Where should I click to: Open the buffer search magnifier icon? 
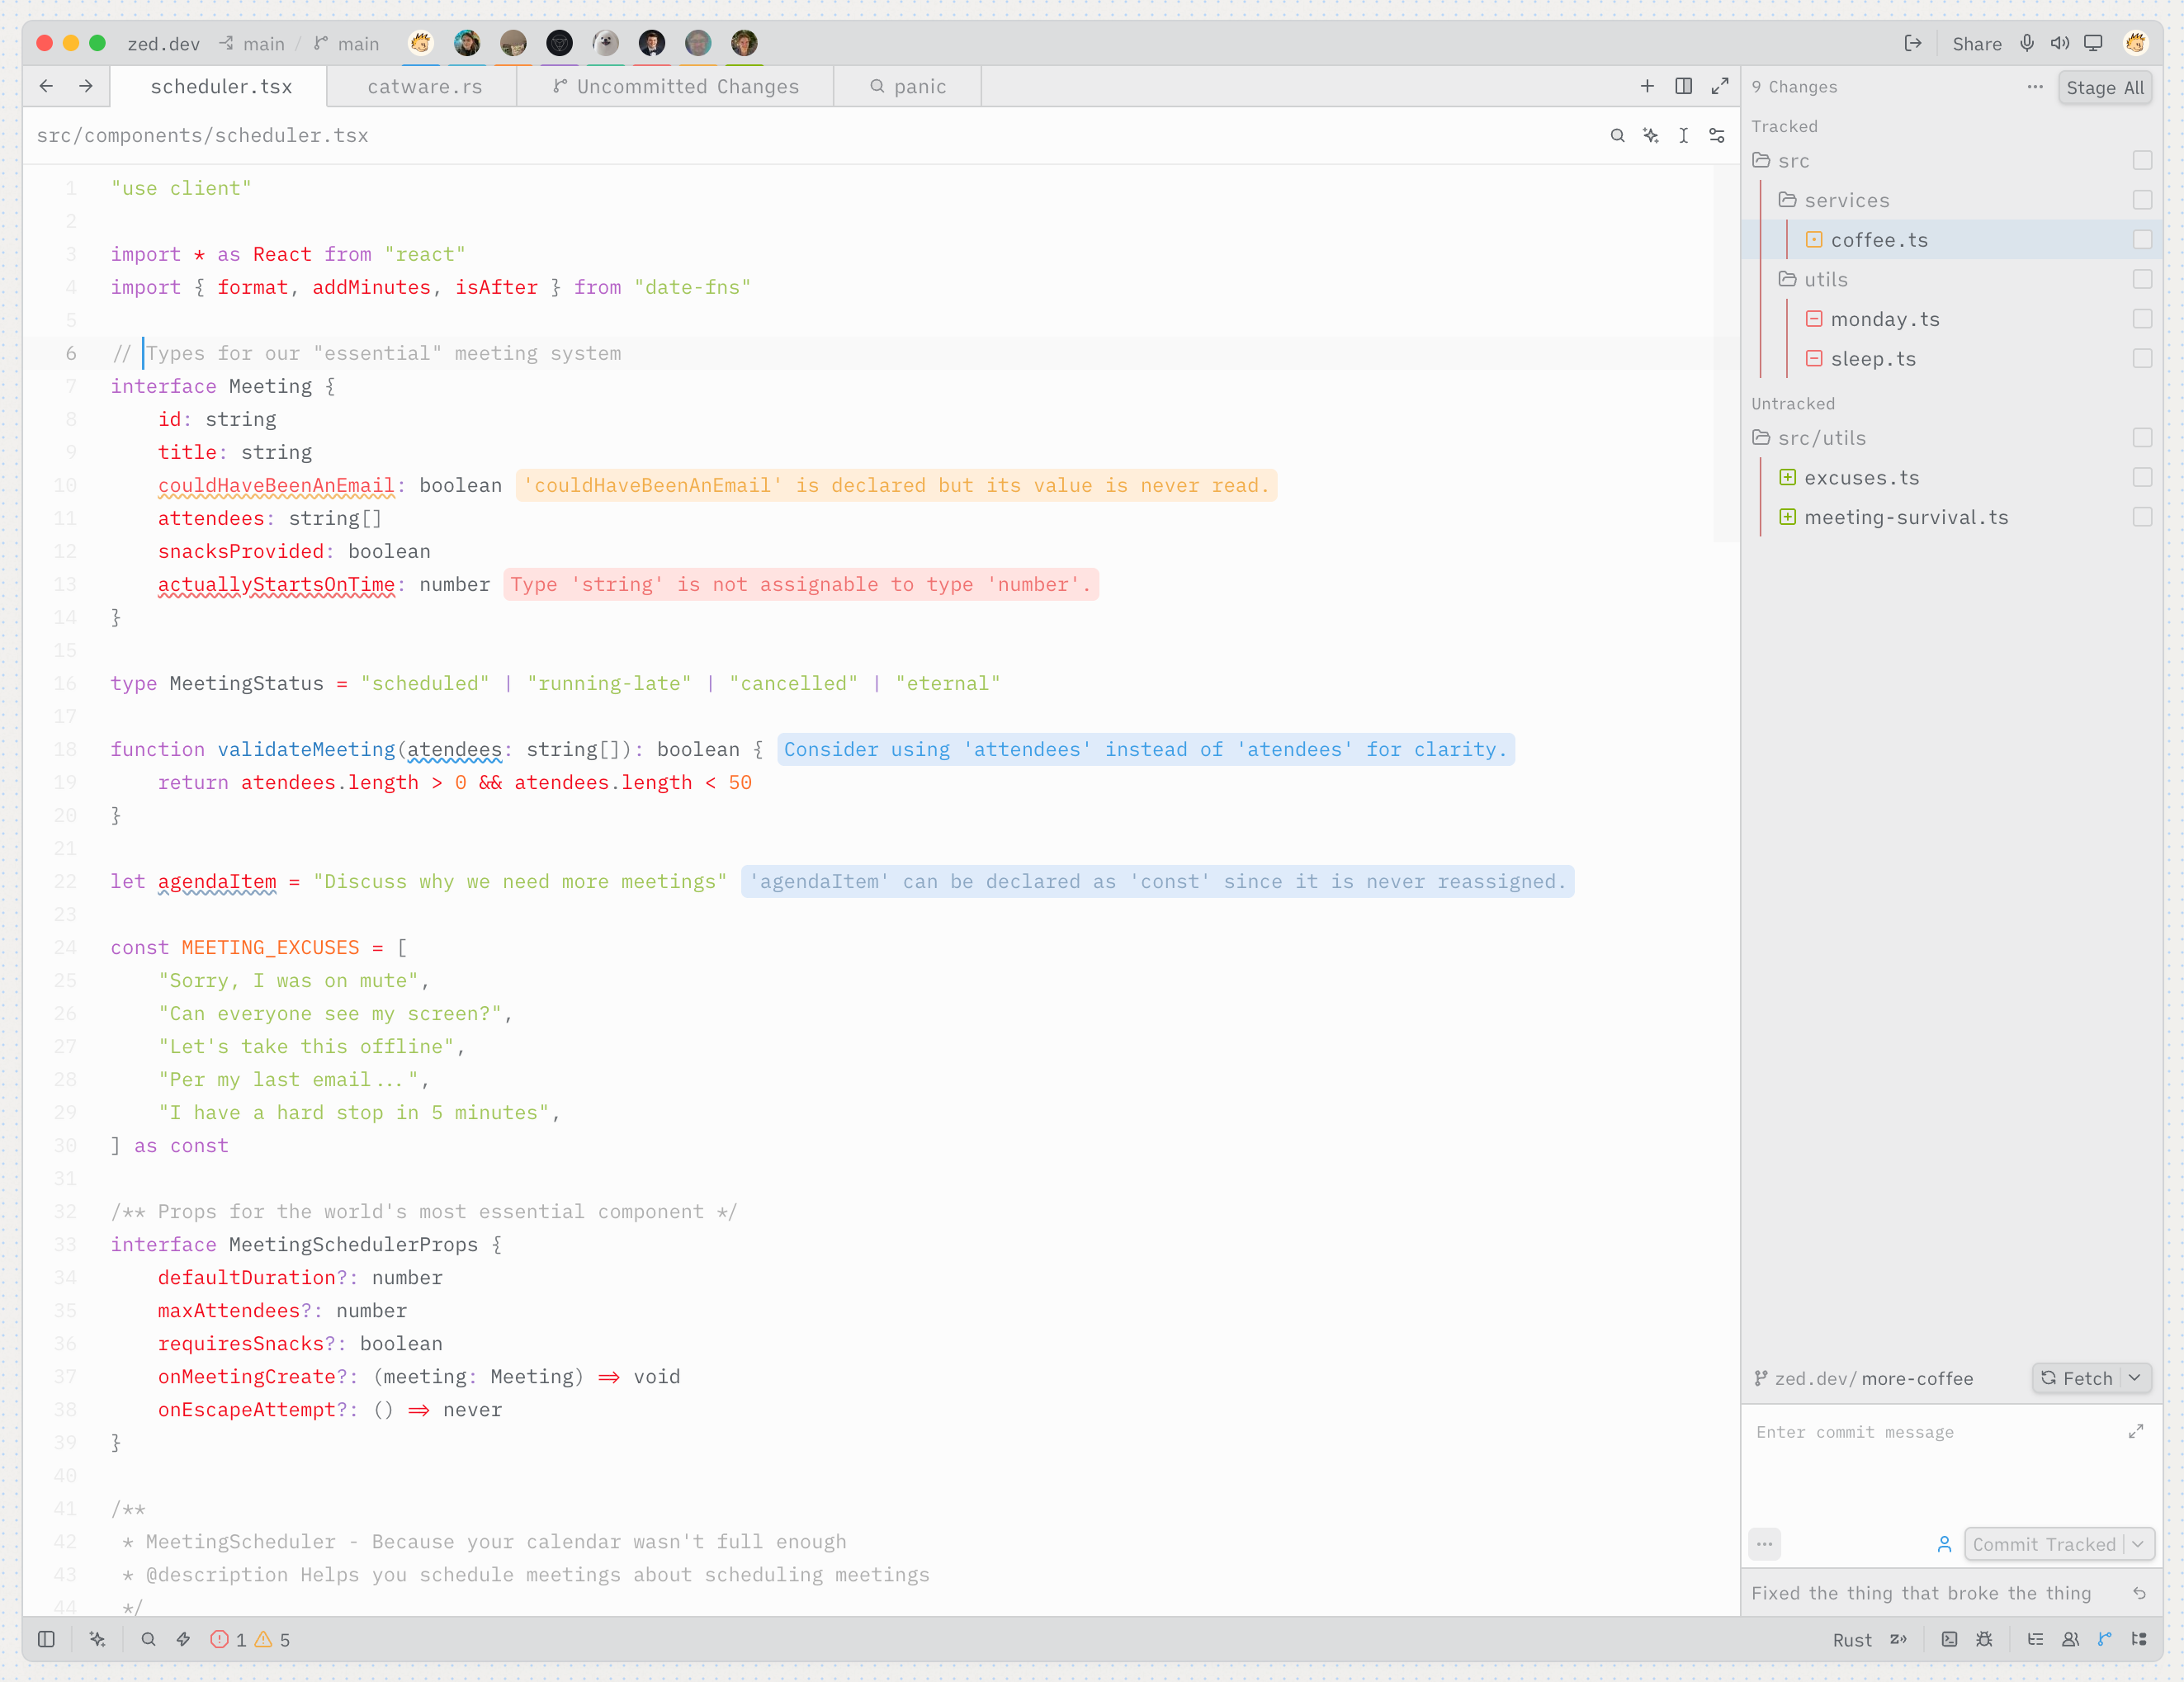[x=1617, y=136]
